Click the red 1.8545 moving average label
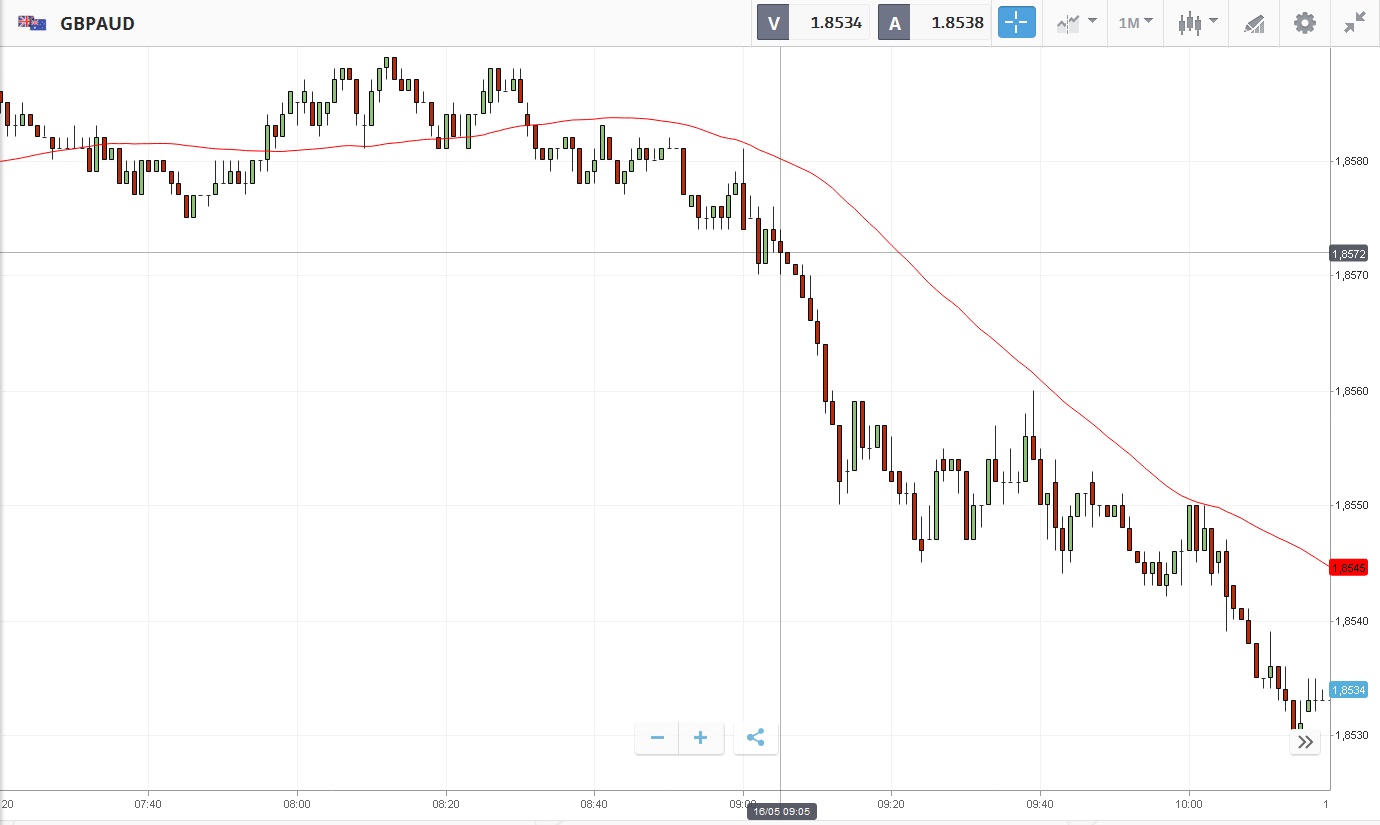 tap(1349, 568)
